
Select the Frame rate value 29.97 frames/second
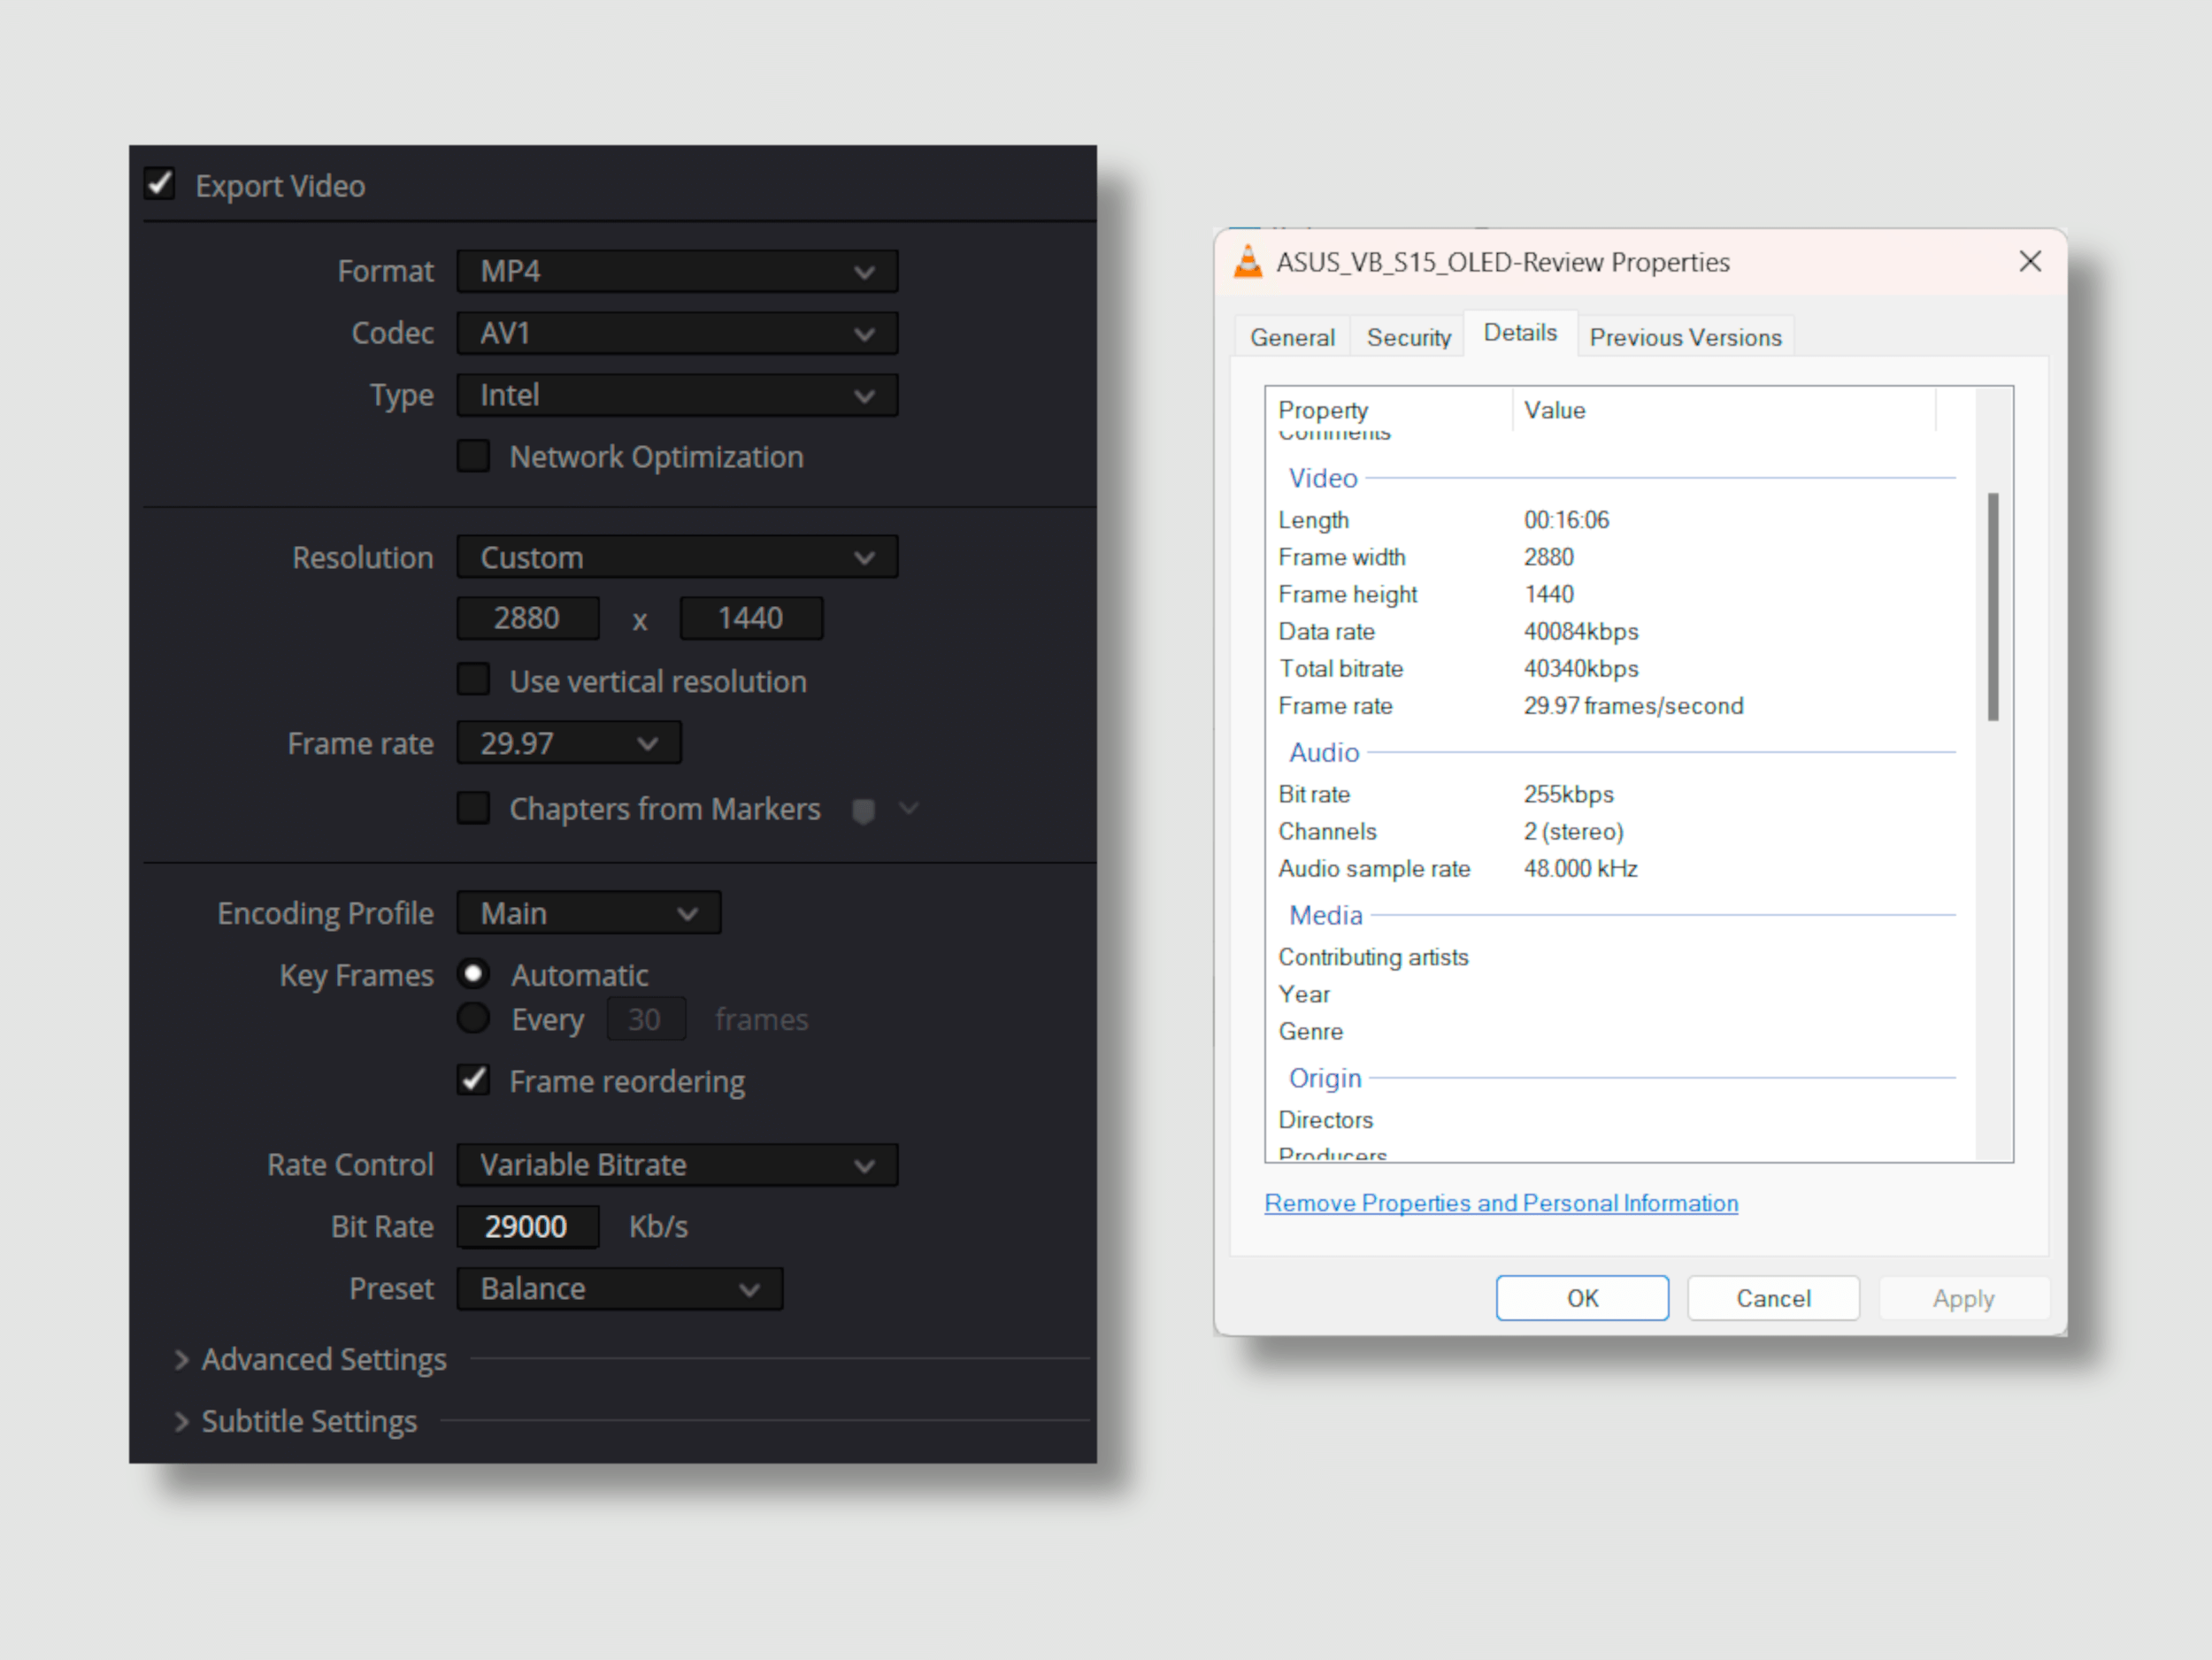tap(1633, 706)
